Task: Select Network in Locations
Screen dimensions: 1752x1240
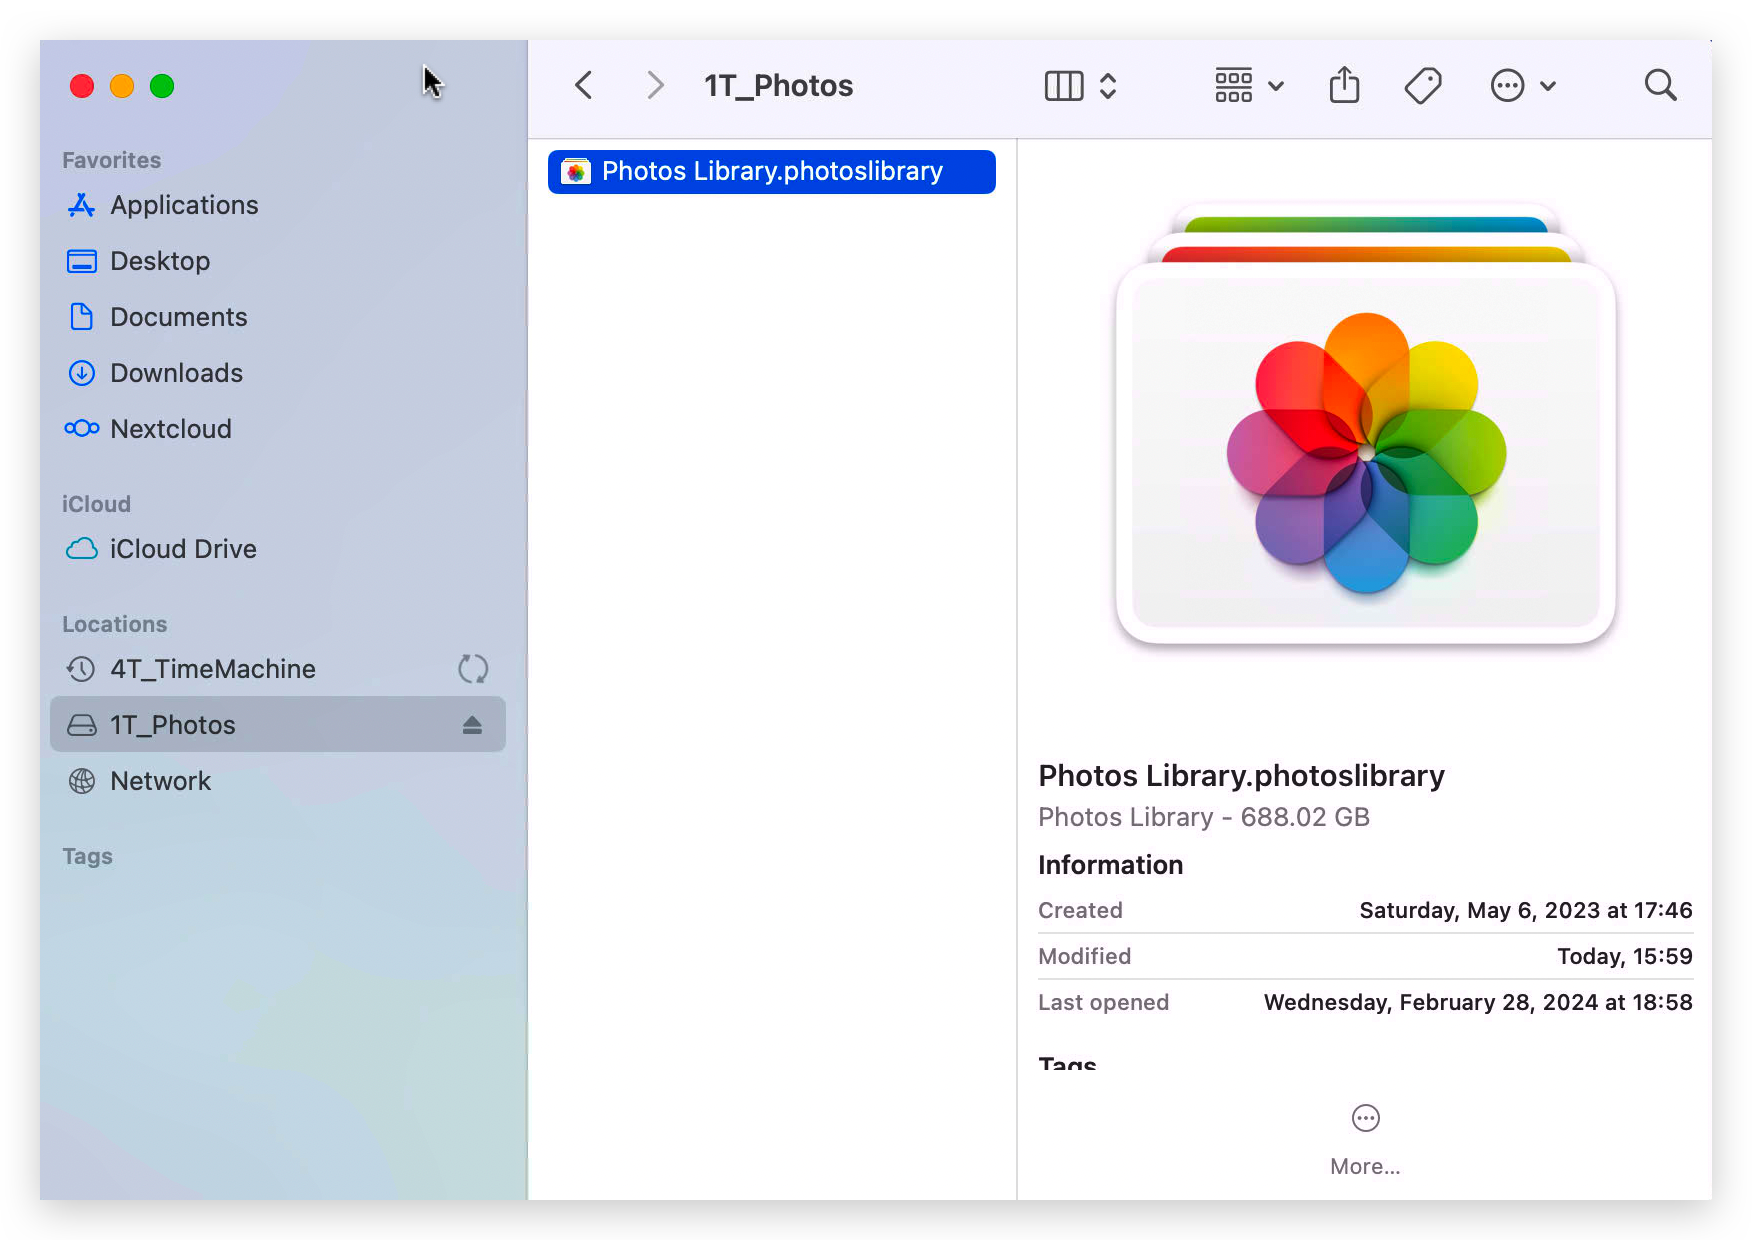Action: pyautogui.click(x=160, y=781)
